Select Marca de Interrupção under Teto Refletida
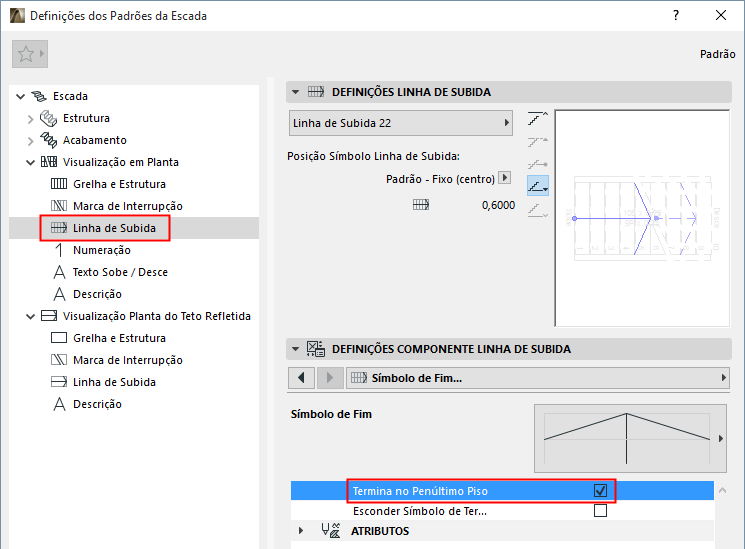Screen dimensions: 745x549 click(128, 360)
